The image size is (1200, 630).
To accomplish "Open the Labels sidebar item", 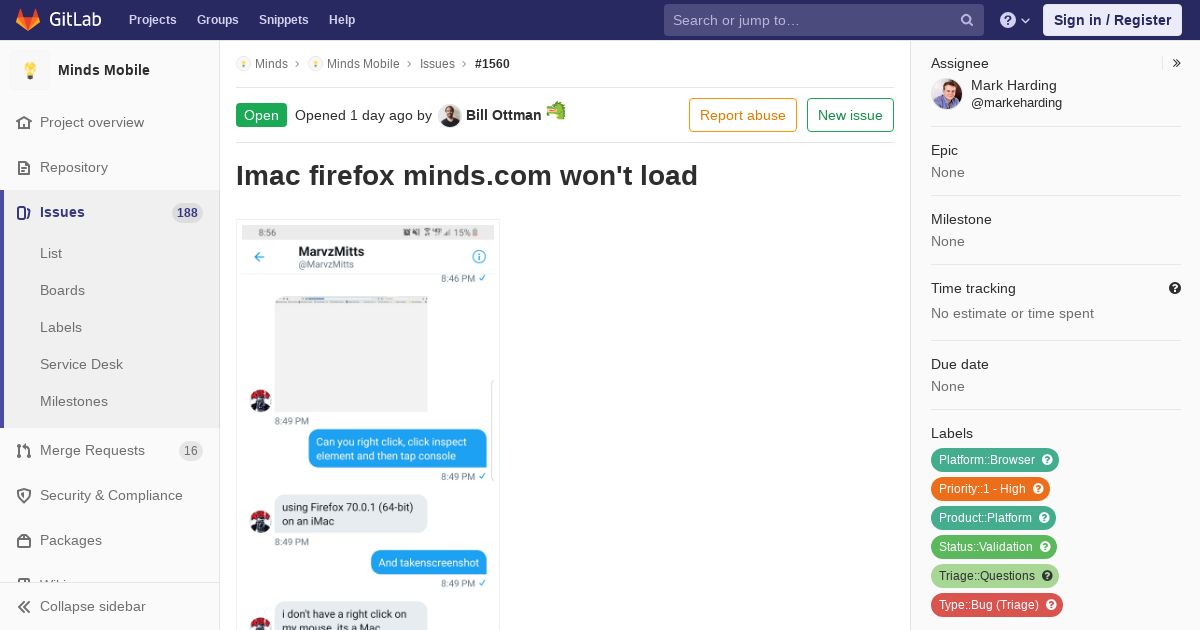I will [x=61, y=327].
